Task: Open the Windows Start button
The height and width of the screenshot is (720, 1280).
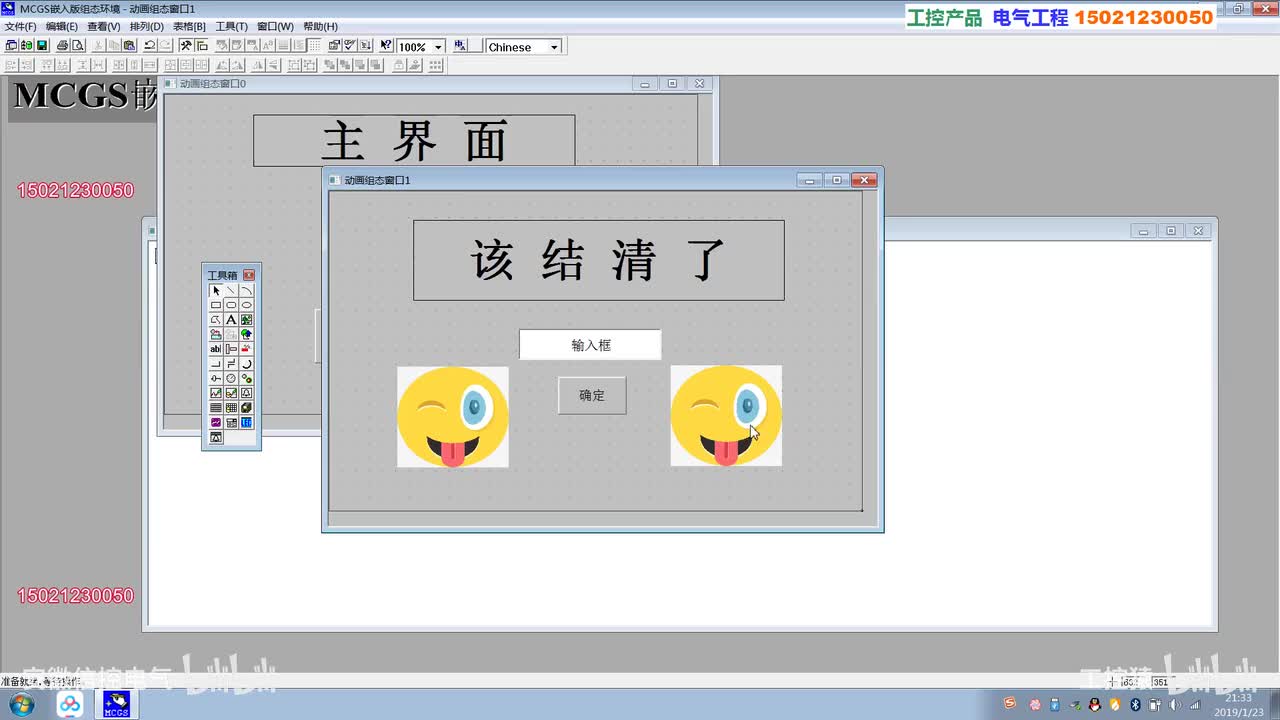Action: (20, 705)
